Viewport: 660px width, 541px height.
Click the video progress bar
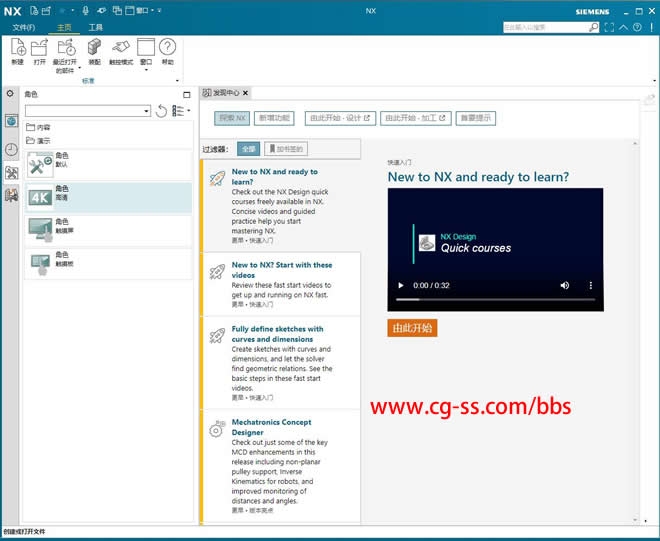click(490, 299)
